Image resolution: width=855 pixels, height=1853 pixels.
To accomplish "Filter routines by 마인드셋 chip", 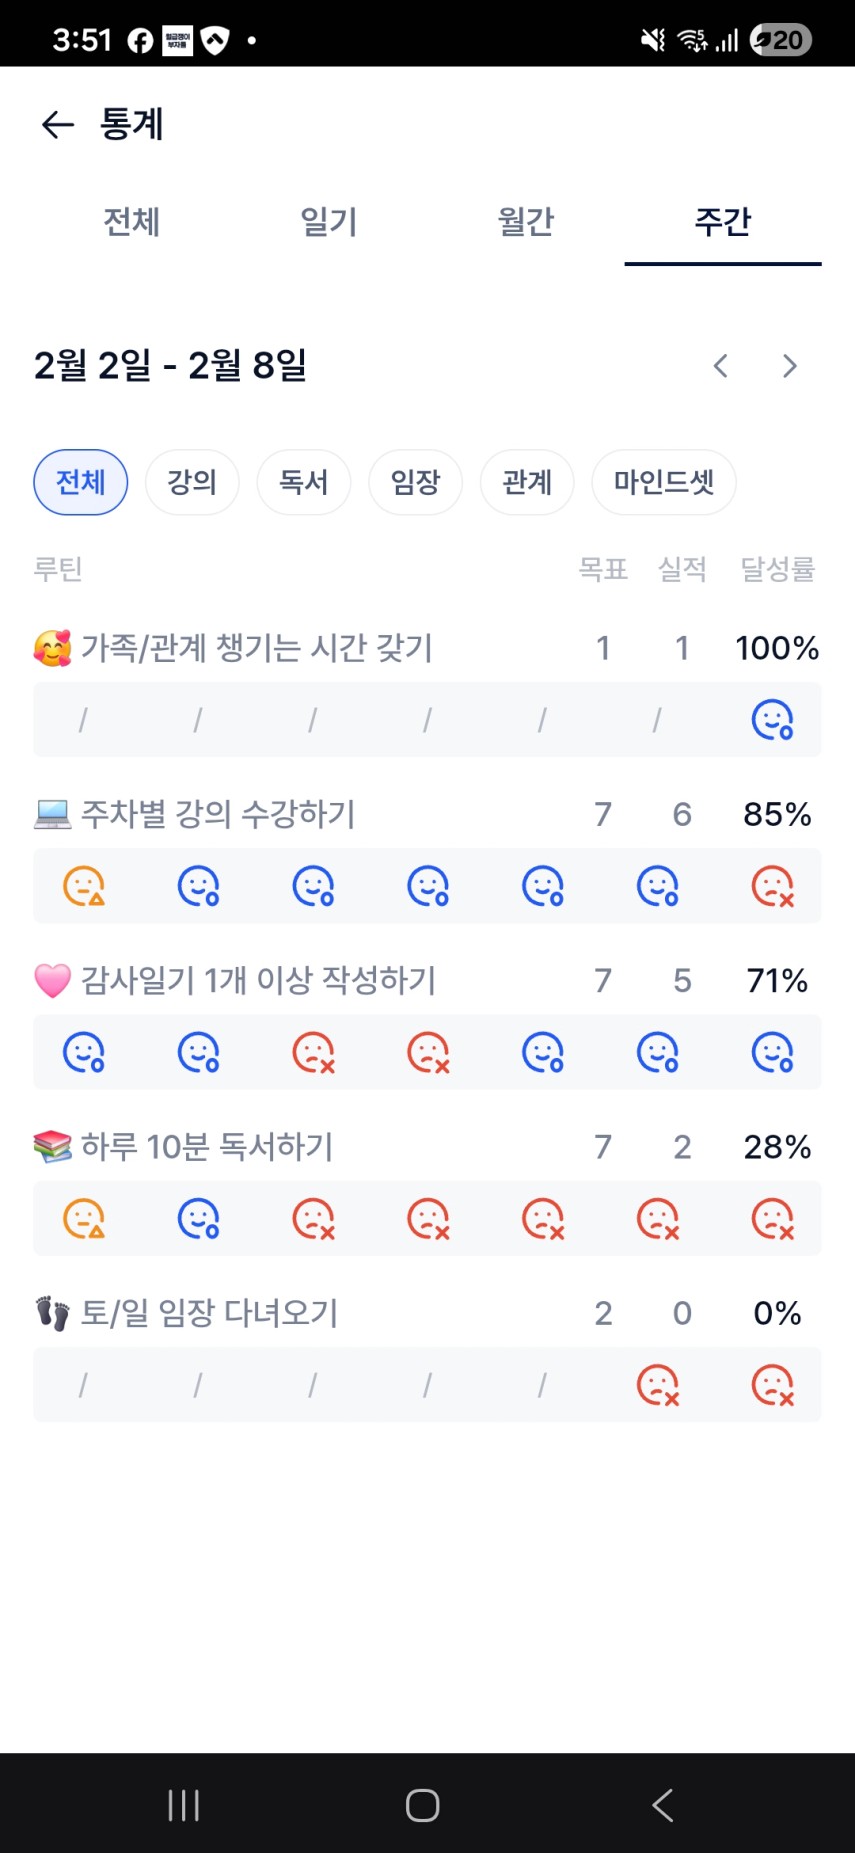I will (664, 482).
